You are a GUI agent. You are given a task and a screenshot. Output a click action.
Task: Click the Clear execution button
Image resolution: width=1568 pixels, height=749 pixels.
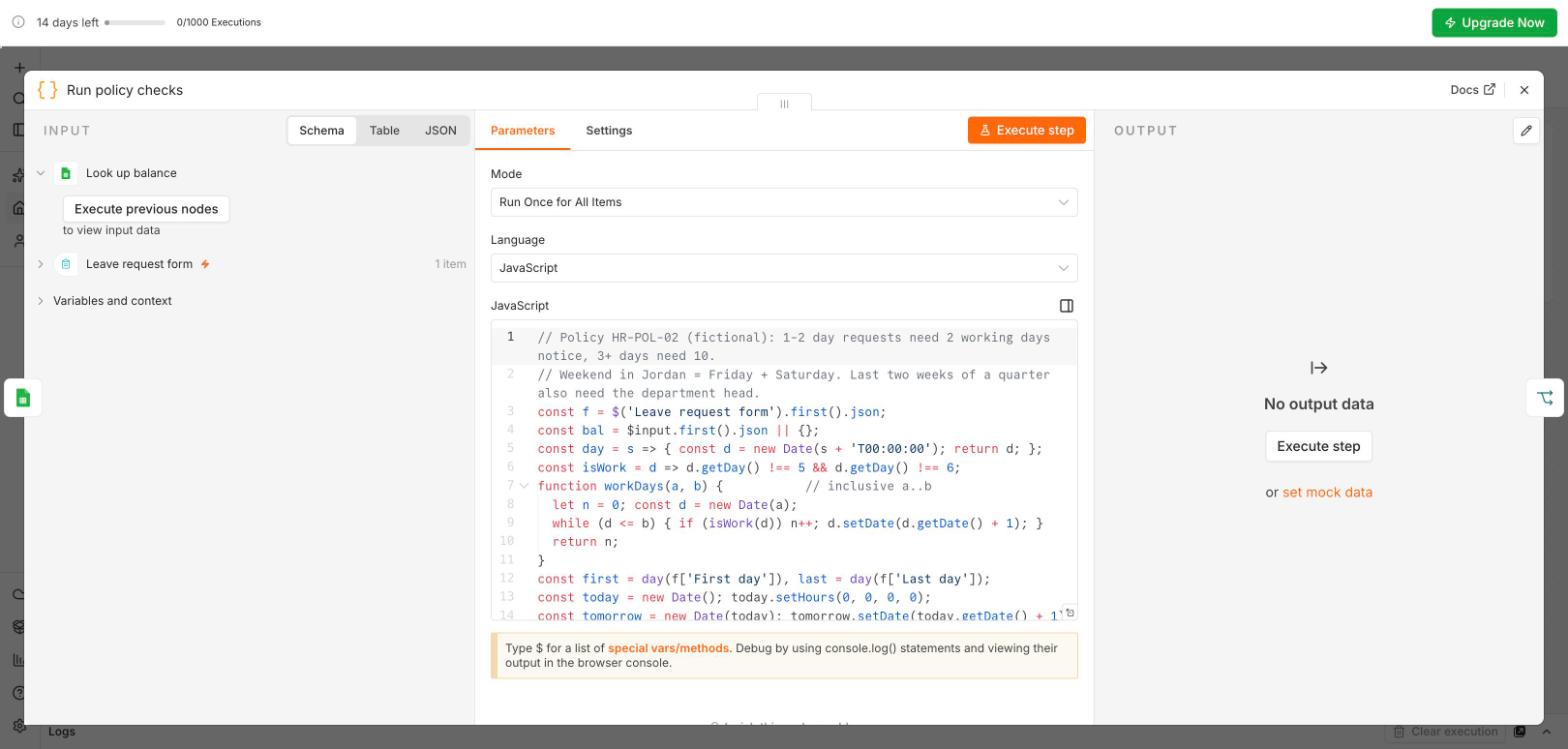[1446, 732]
